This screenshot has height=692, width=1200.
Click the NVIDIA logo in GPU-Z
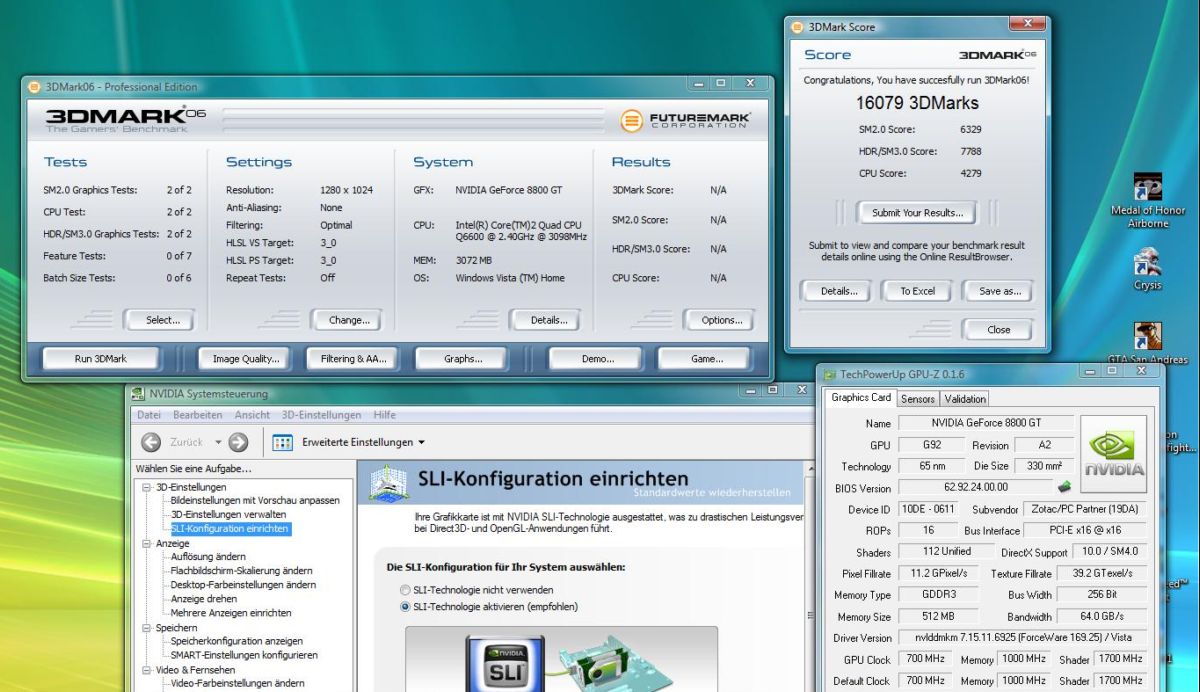pos(1115,454)
